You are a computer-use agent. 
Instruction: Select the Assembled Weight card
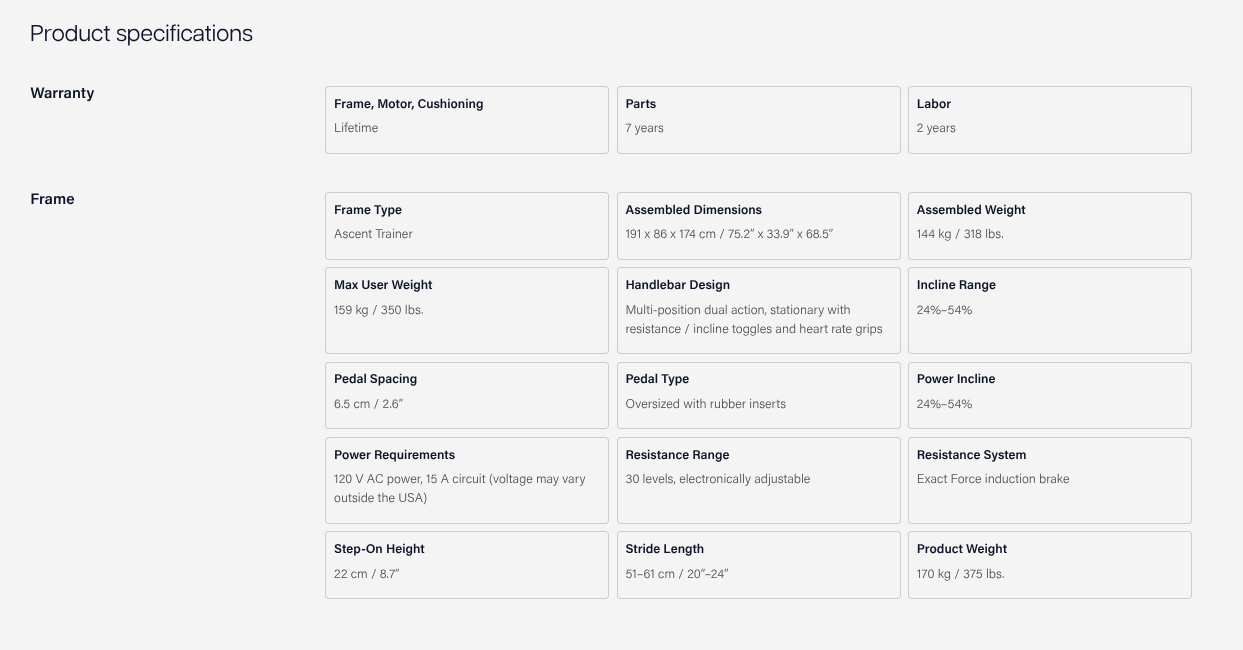pos(1049,226)
